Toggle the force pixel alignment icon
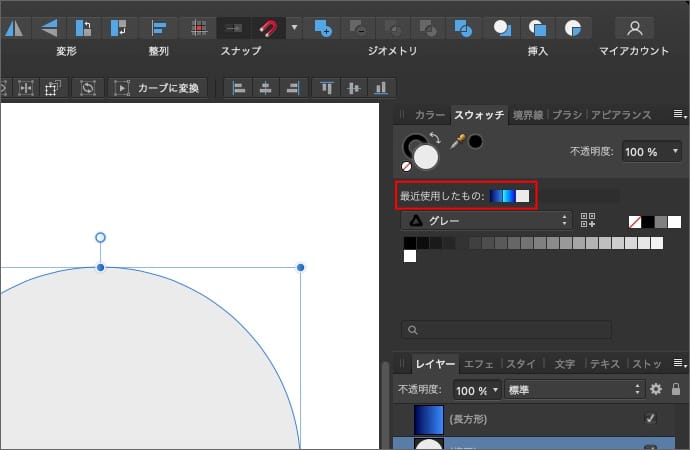 pyautogui.click(x=200, y=27)
